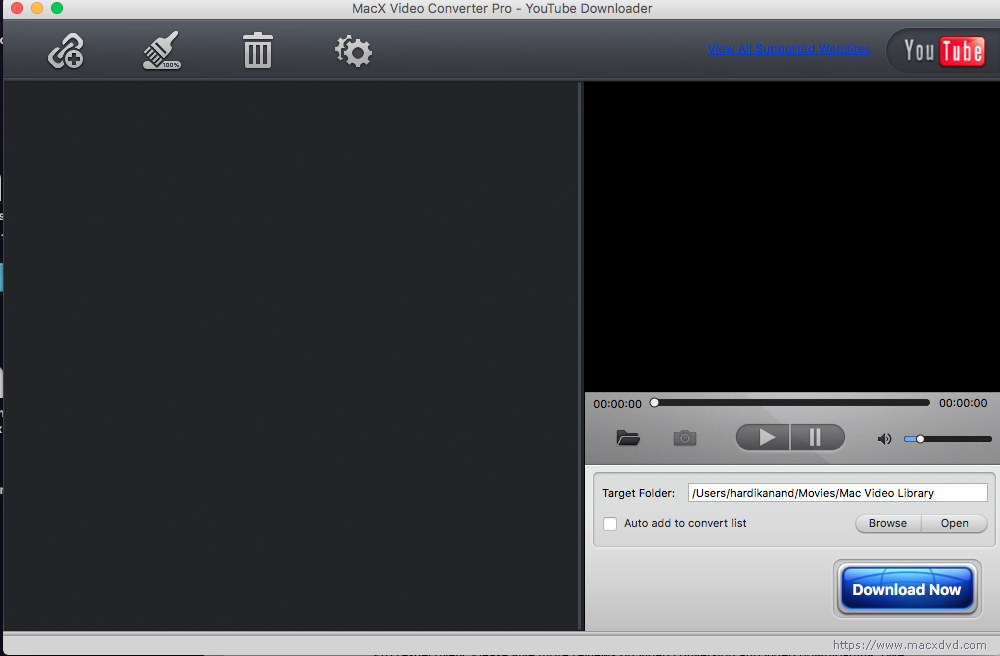Viewport: 1000px width, 656px height.
Task: Click the YouTube logo button
Action: [943, 50]
